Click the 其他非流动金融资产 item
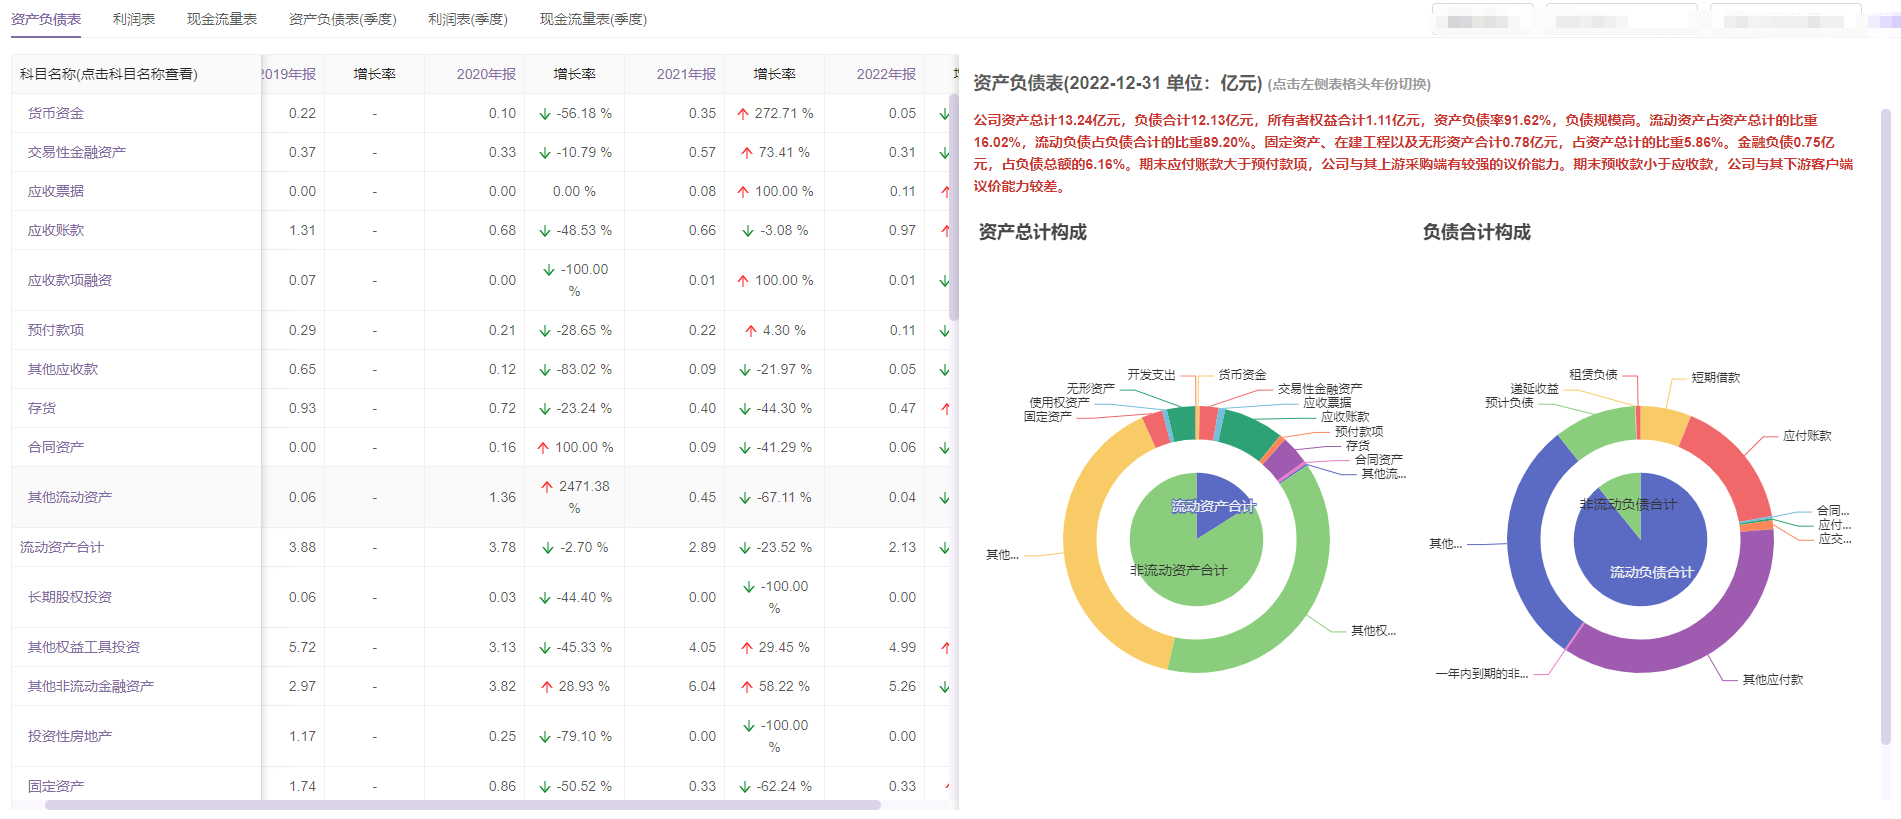 (x=91, y=686)
